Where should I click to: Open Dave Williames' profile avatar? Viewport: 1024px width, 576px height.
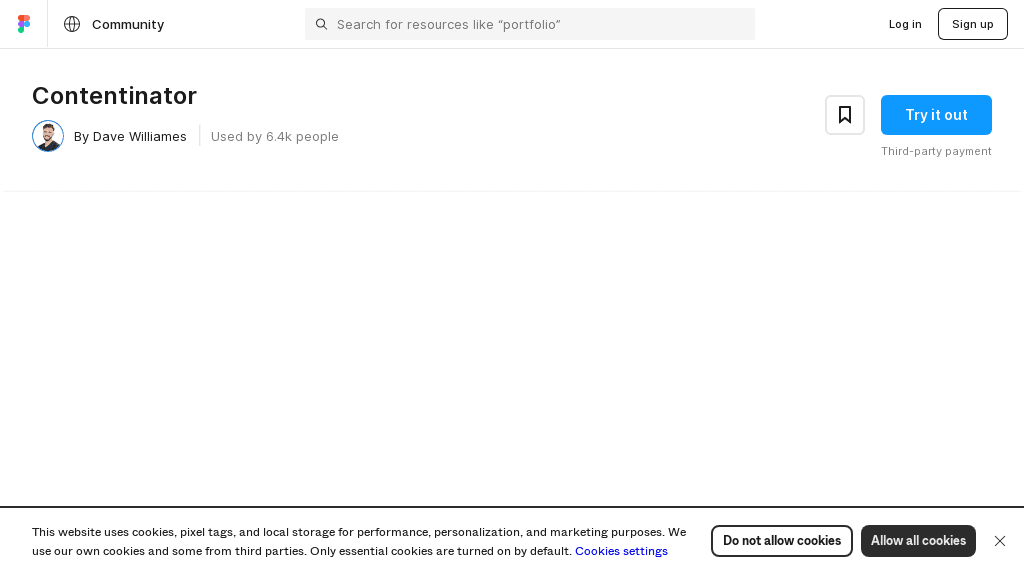point(48,136)
